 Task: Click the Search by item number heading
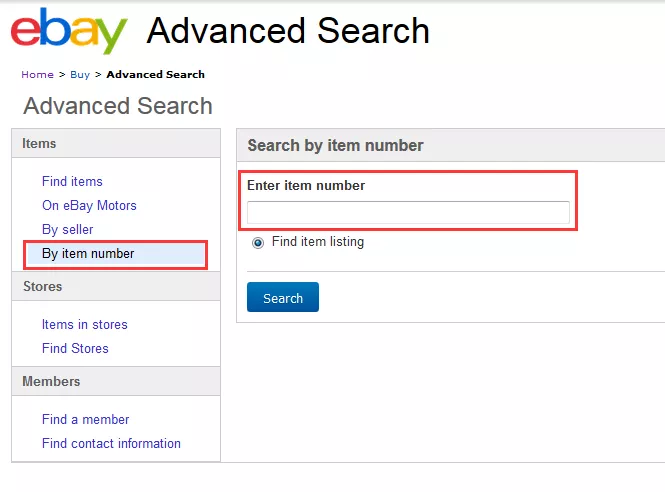click(x=335, y=146)
